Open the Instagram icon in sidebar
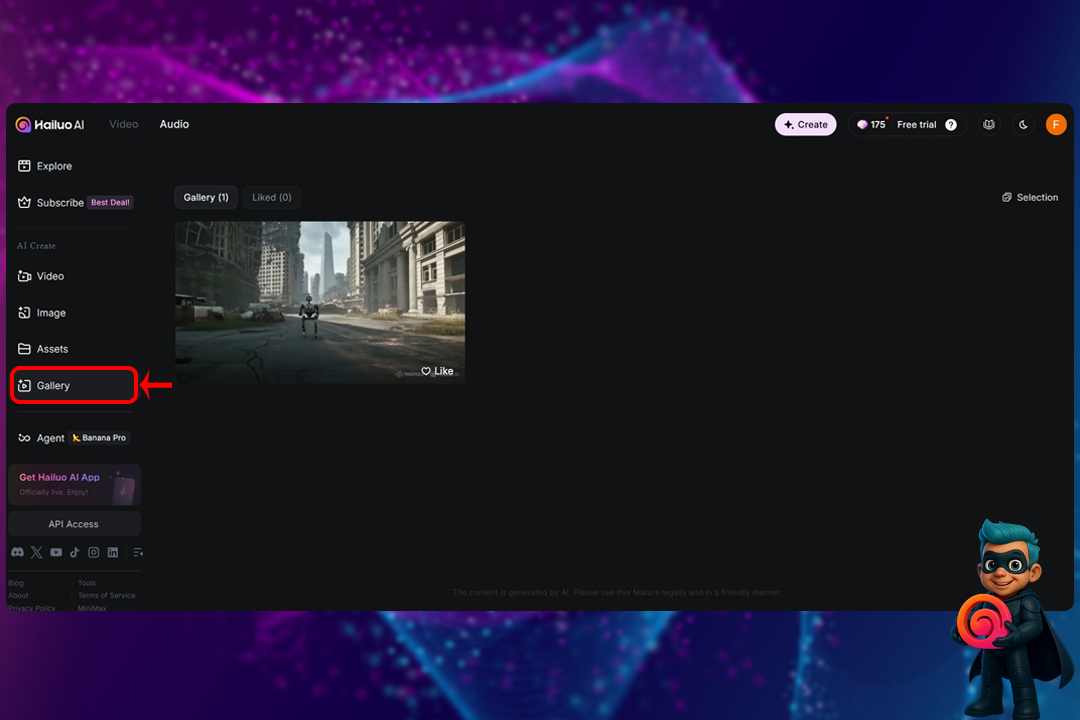The image size is (1080, 720). click(94, 552)
